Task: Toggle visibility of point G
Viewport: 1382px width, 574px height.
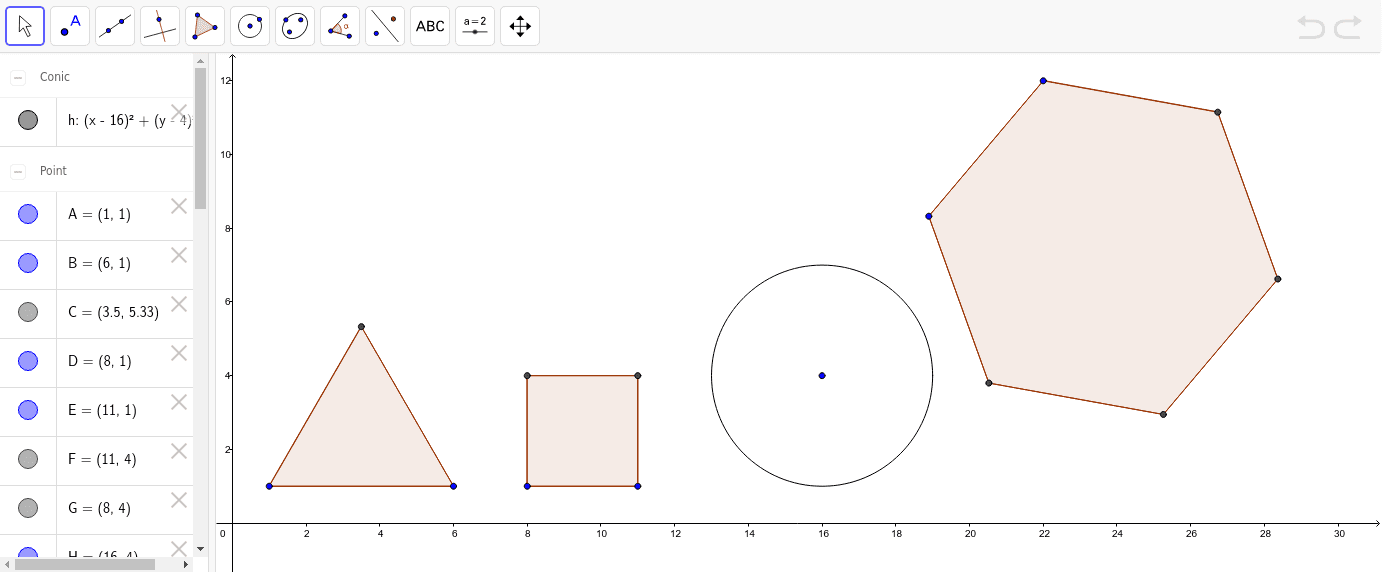Action: pyautogui.click(x=28, y=508)
